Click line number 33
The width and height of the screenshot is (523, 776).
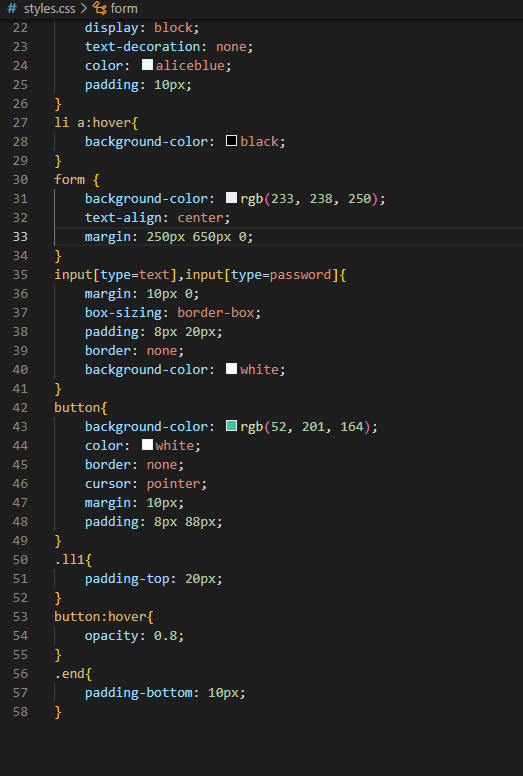point(20,237)
